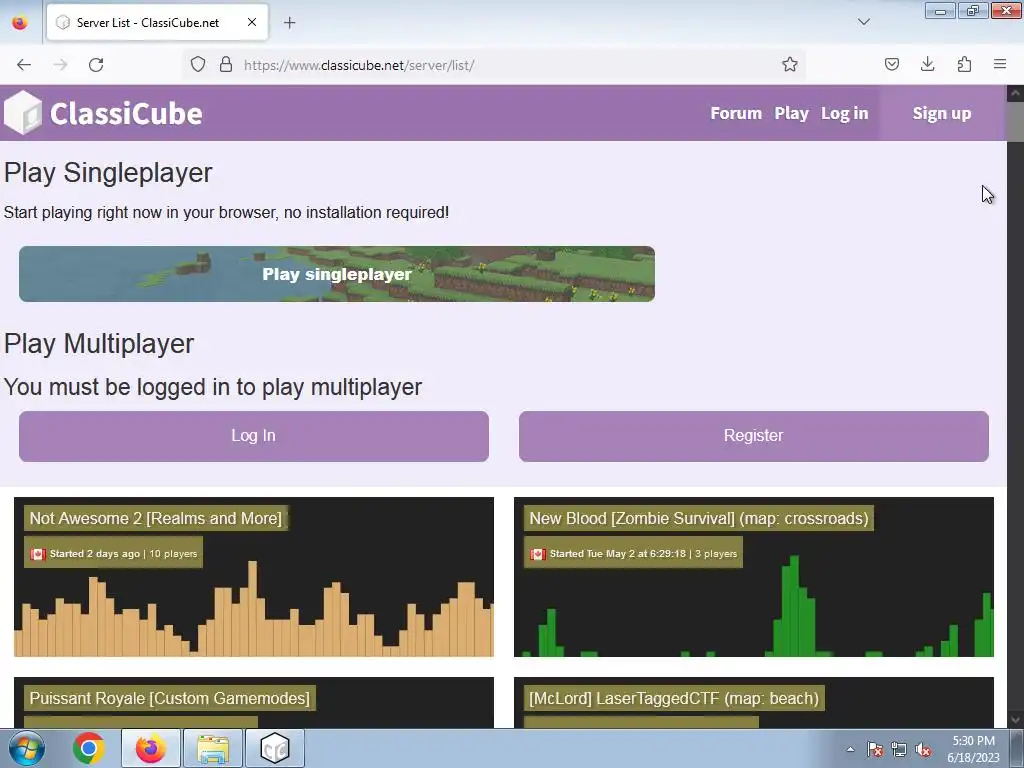The image size is (1024, 768).
Task: Click the ClassiCube title text in the header
Action: click(126, 113)
